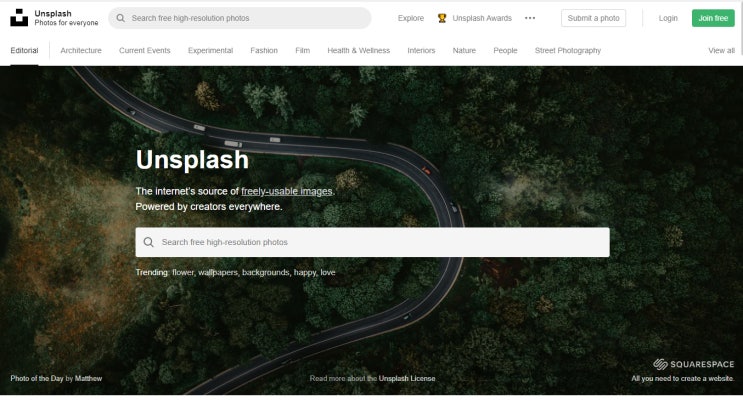
Task: Click the magnifier icon in hero search box
Action: tap(148, 242)
